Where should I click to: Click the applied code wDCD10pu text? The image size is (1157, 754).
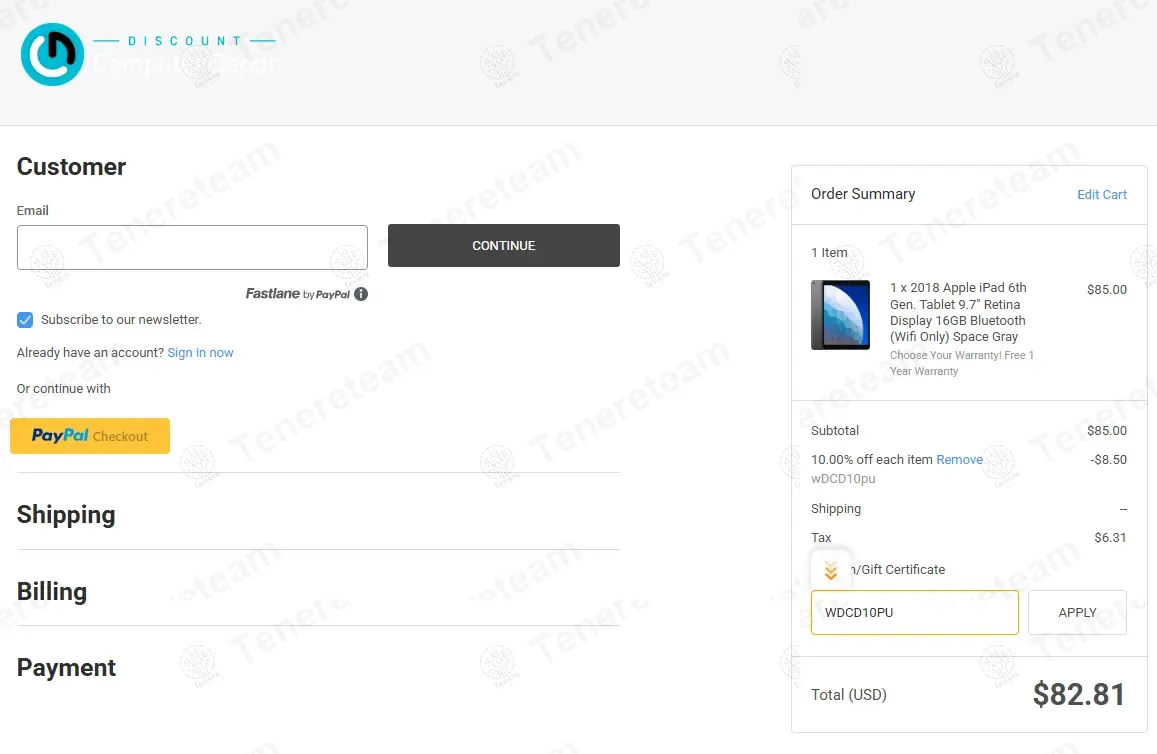click(843, 479)
